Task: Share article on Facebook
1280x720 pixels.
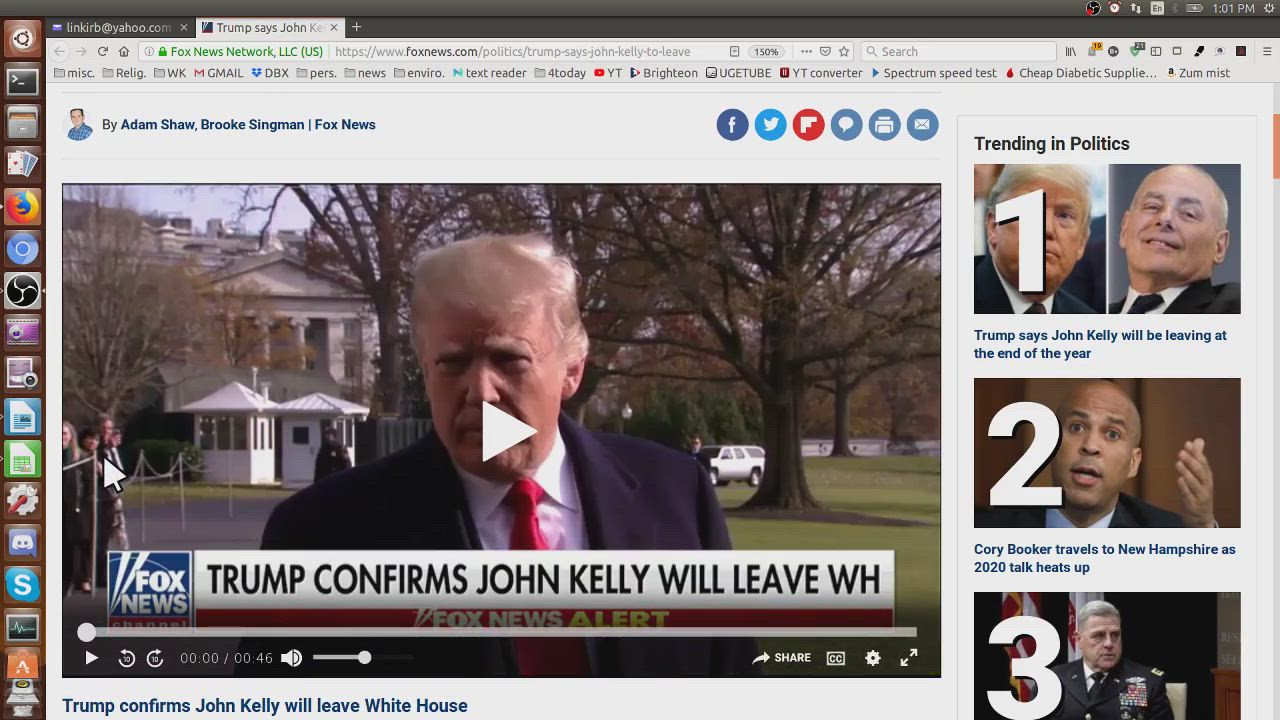Action: pos(732,125)
